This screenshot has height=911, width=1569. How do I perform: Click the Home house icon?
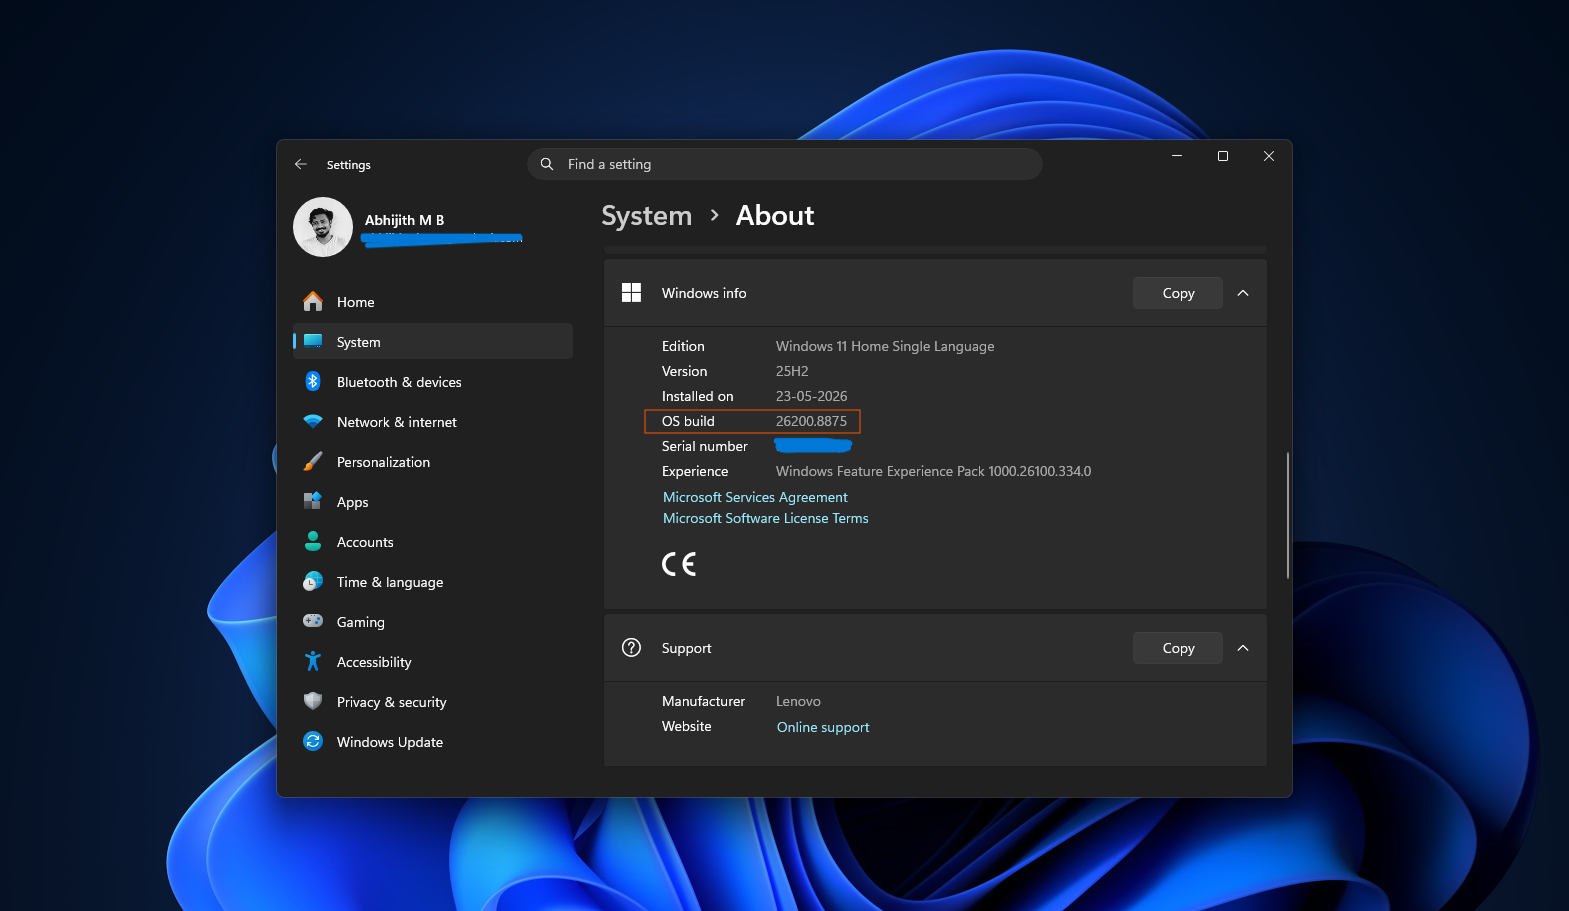(x=313, y=301)
